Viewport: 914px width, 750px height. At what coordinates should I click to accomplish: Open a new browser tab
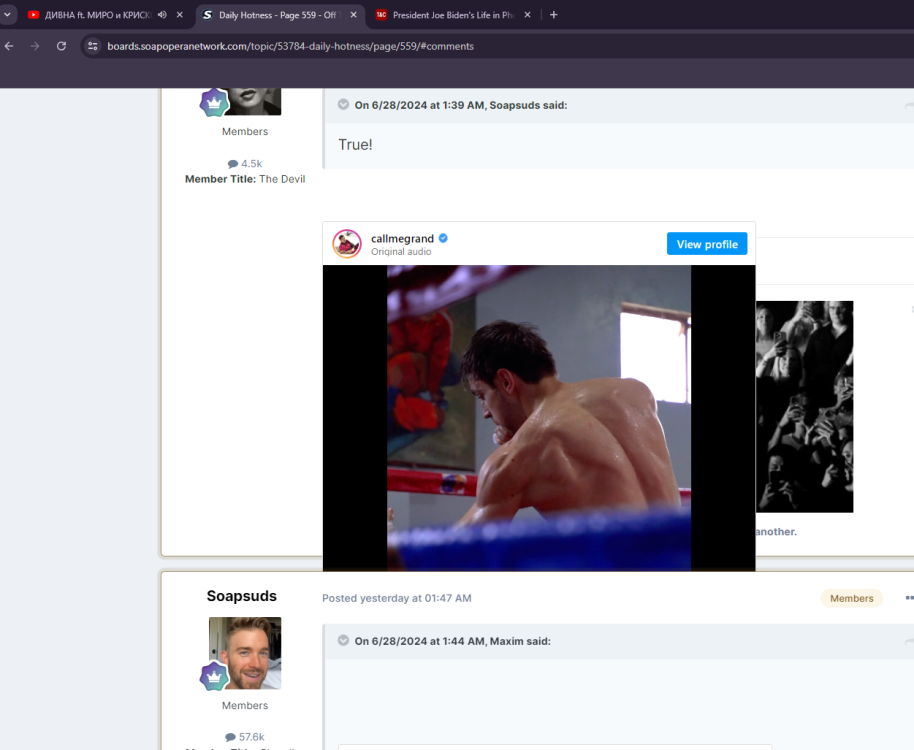coord(554,15)
